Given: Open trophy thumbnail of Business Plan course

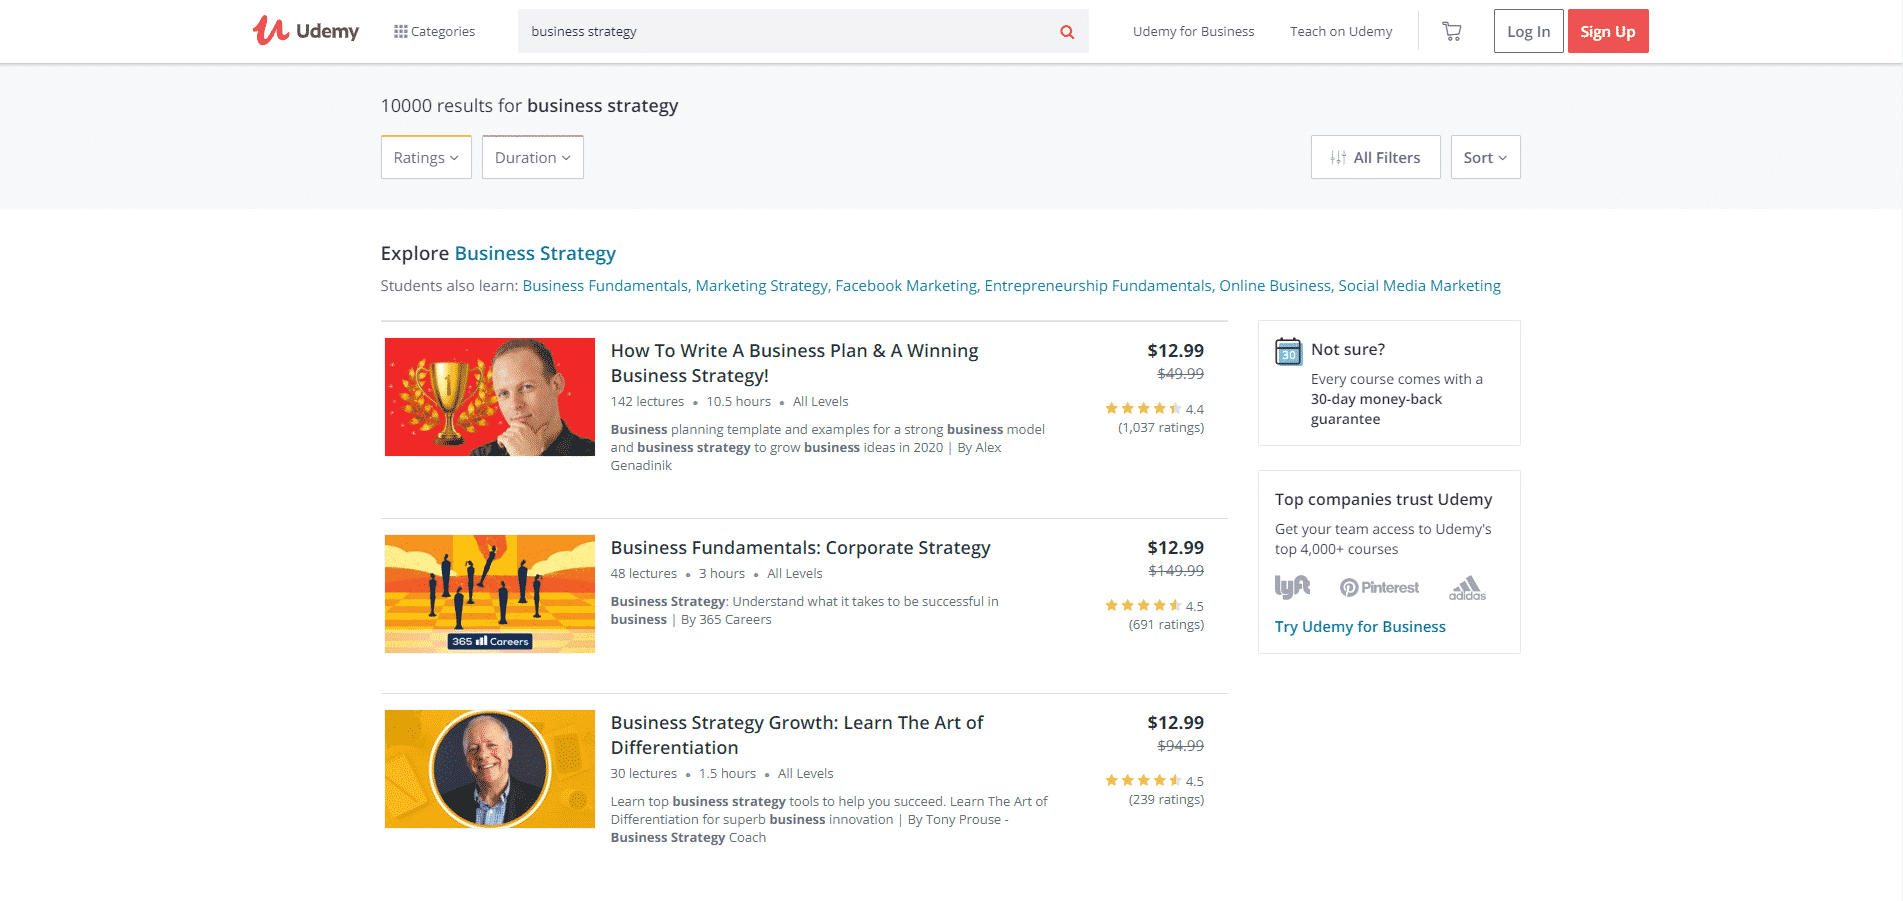Looking at the screenshot, I should pyautogui.click(x=490, y=397).
